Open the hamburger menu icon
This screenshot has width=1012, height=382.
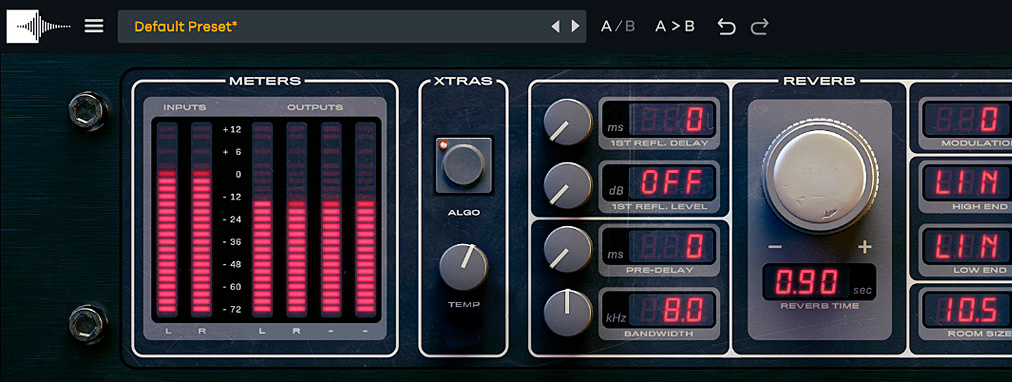pos(94,26)
